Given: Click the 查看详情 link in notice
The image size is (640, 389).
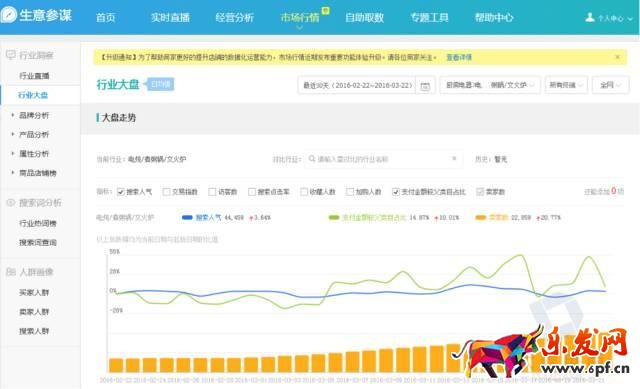Looking at the screenshot, I should [459, 57].
